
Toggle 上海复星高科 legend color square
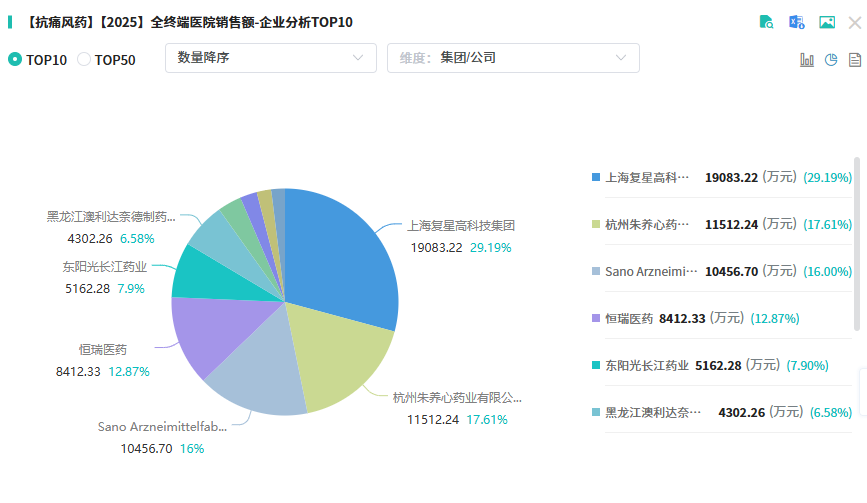click(596, 177)
